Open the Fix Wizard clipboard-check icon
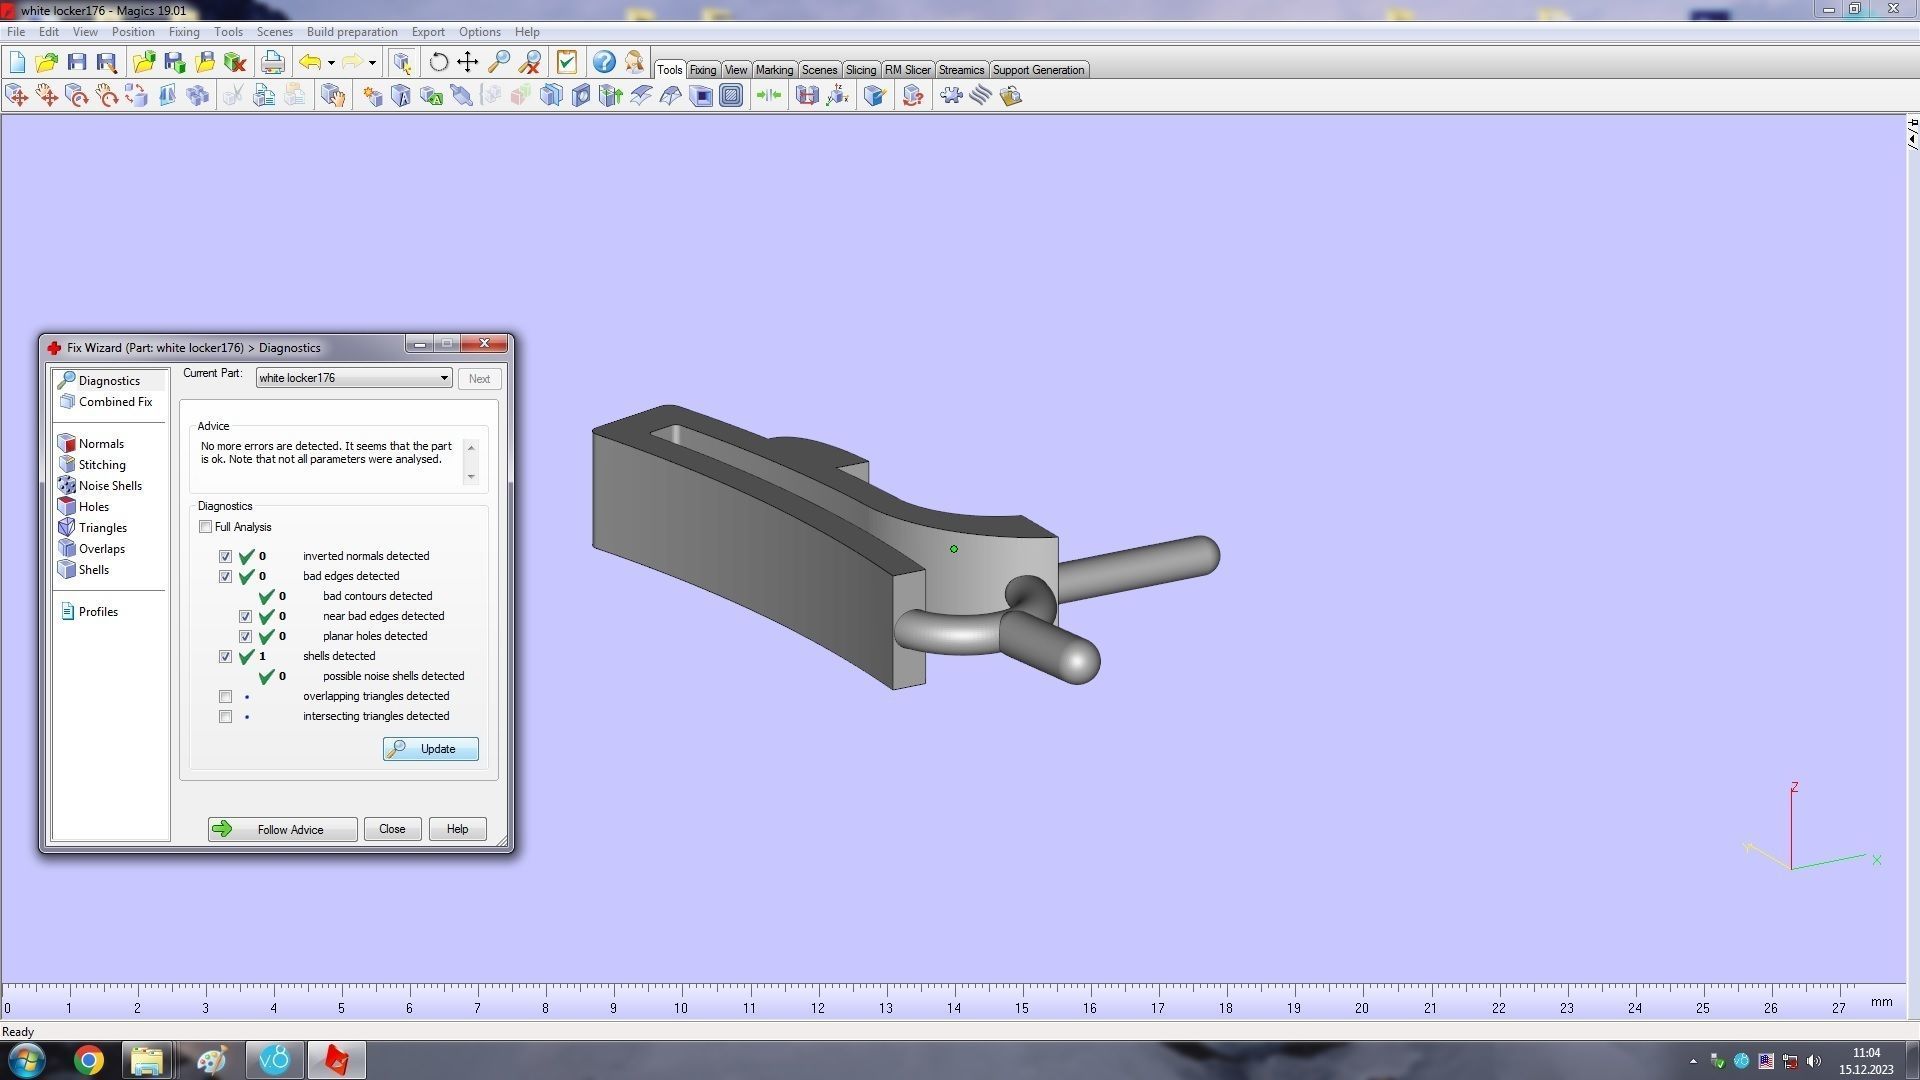 click(x=567, y=63)
